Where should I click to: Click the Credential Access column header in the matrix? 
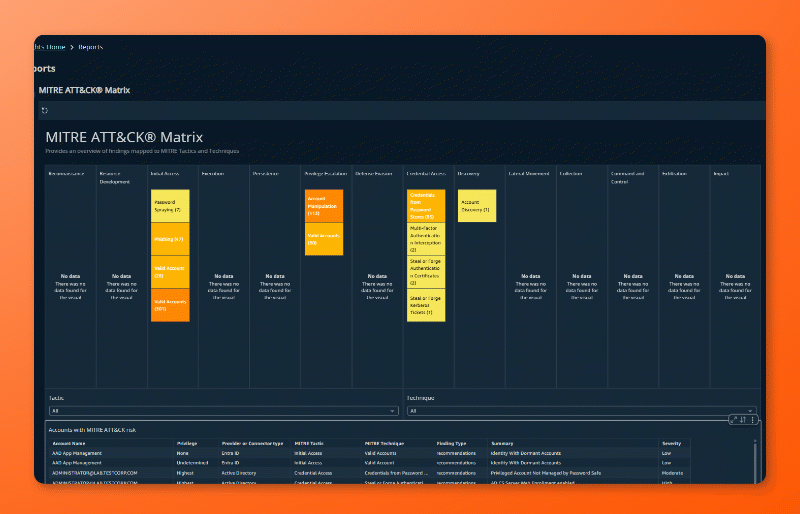427,174
